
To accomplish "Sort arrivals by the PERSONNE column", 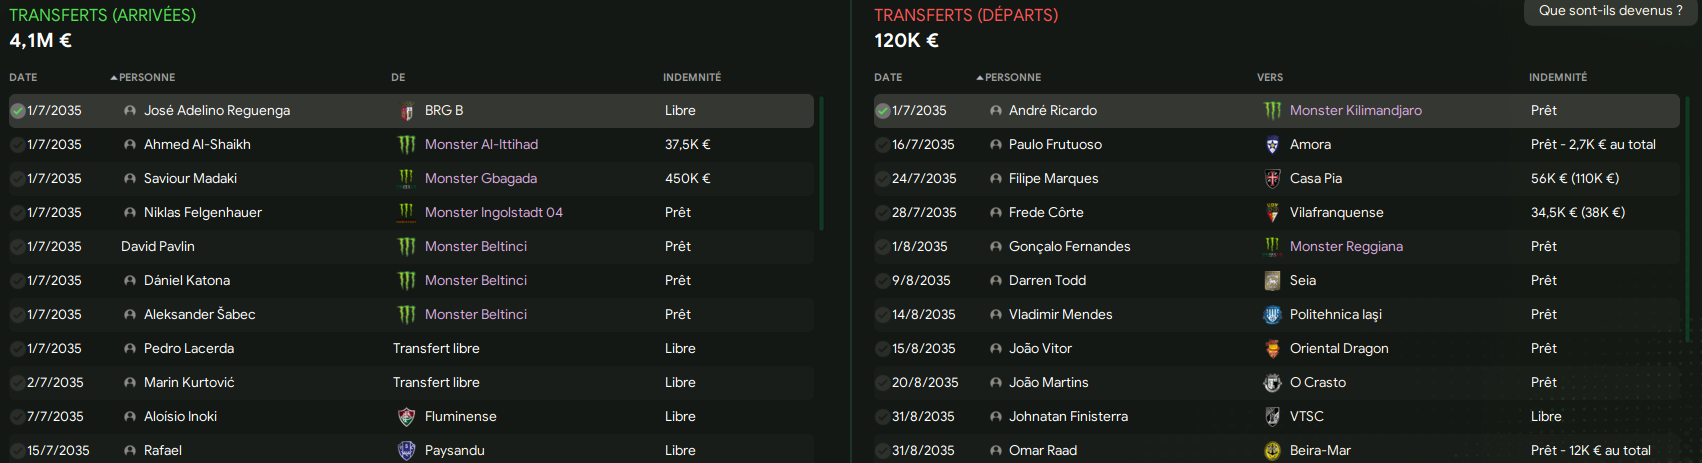I will pyautogui.click(x=143, y=77).
